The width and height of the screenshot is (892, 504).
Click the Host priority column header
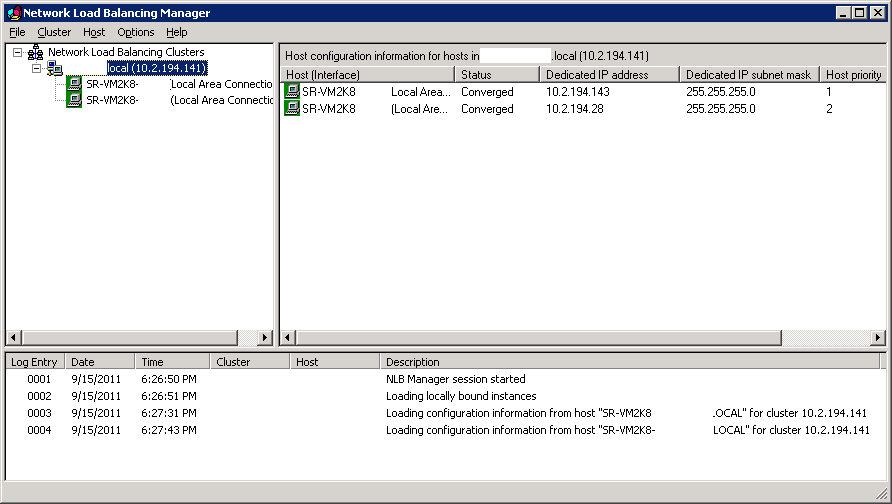[x=852, y=75]
